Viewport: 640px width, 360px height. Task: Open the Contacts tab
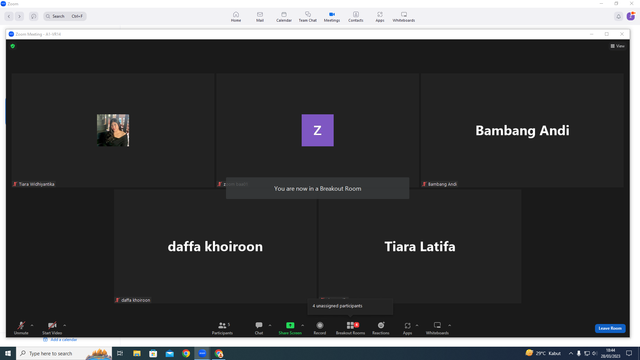click(x=356, y=17)
